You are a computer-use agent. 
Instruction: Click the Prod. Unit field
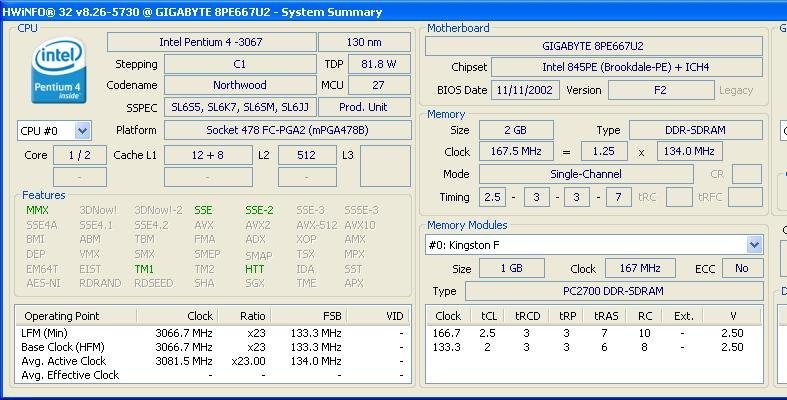[364, 107]
